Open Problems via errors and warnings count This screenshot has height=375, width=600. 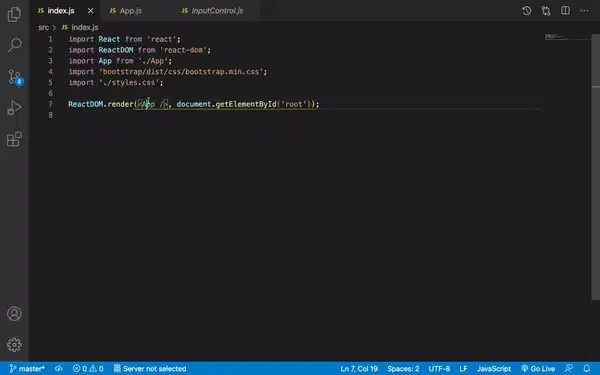(88, 368)
